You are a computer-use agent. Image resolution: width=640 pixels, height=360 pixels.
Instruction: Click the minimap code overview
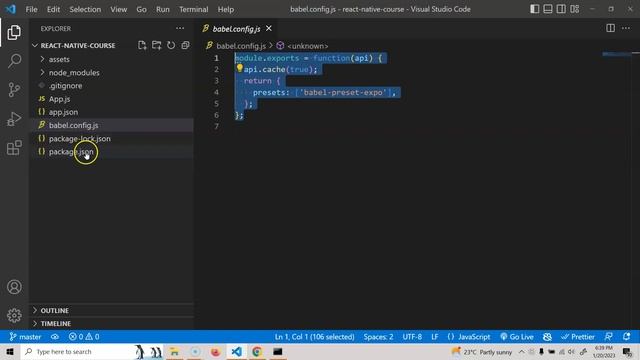616,54
